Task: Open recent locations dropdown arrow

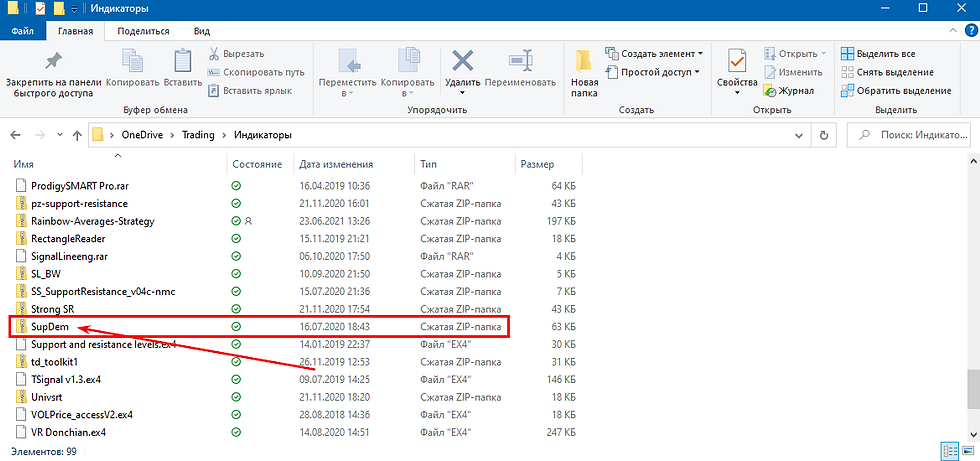Action: (59, 135)
